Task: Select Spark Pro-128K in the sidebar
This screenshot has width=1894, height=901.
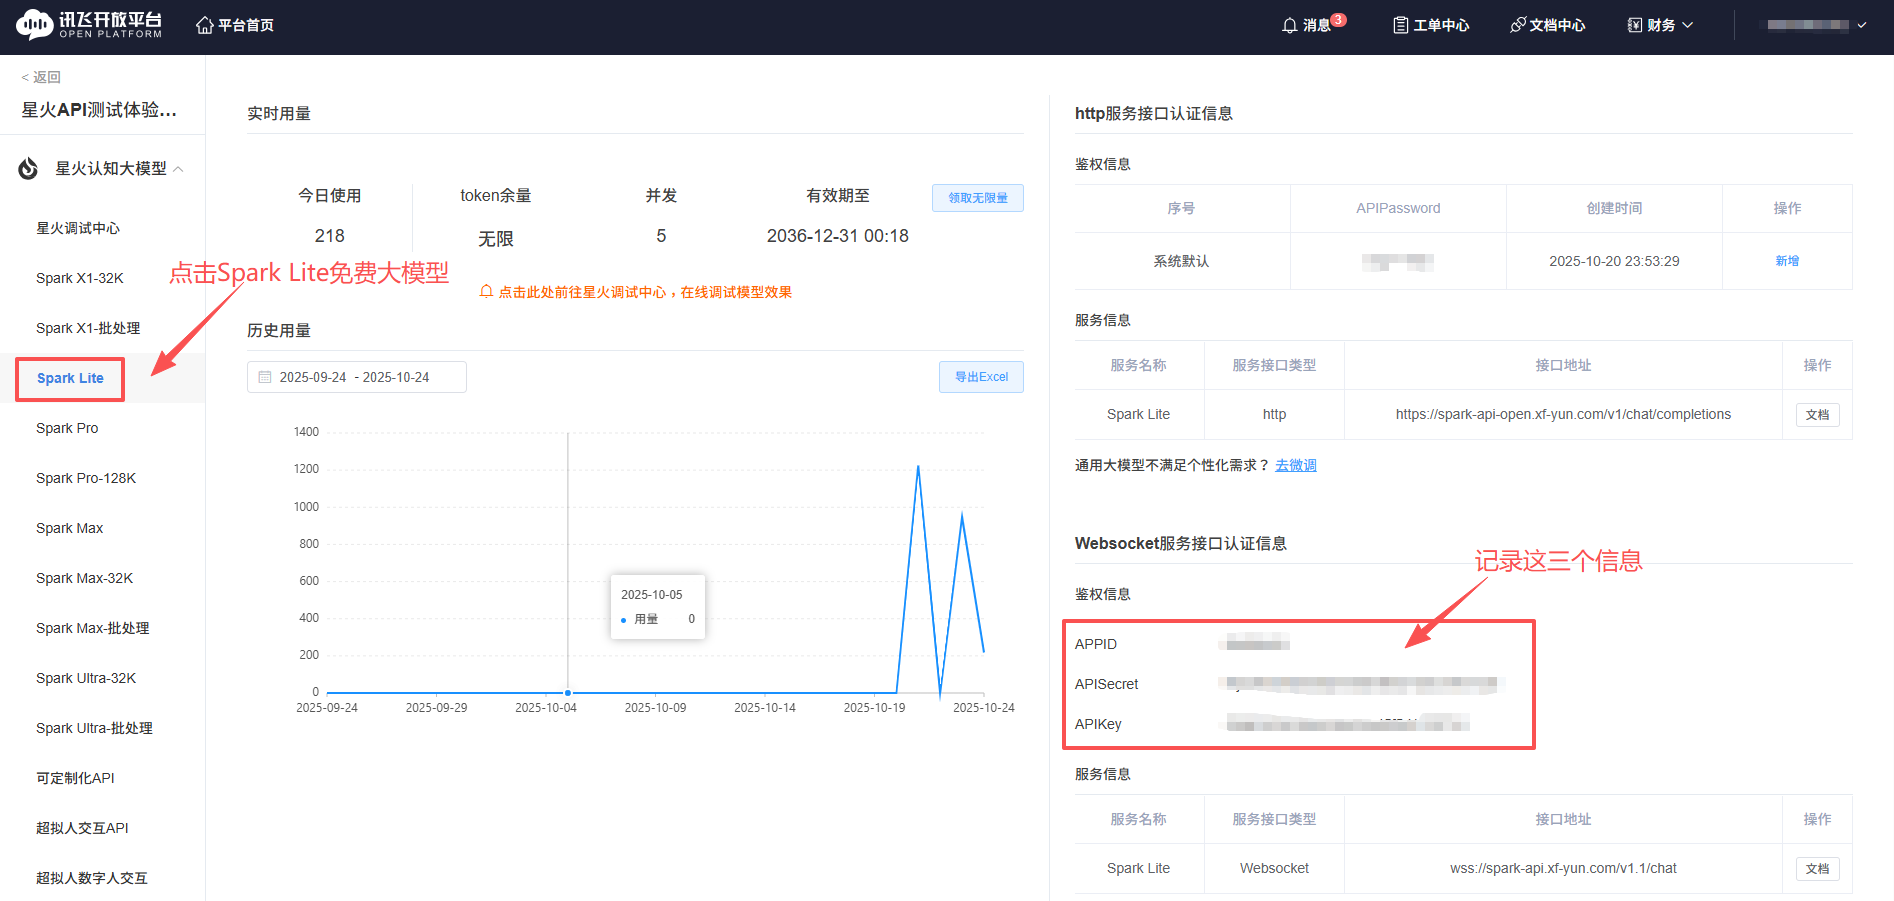Action: pos(86,478)
